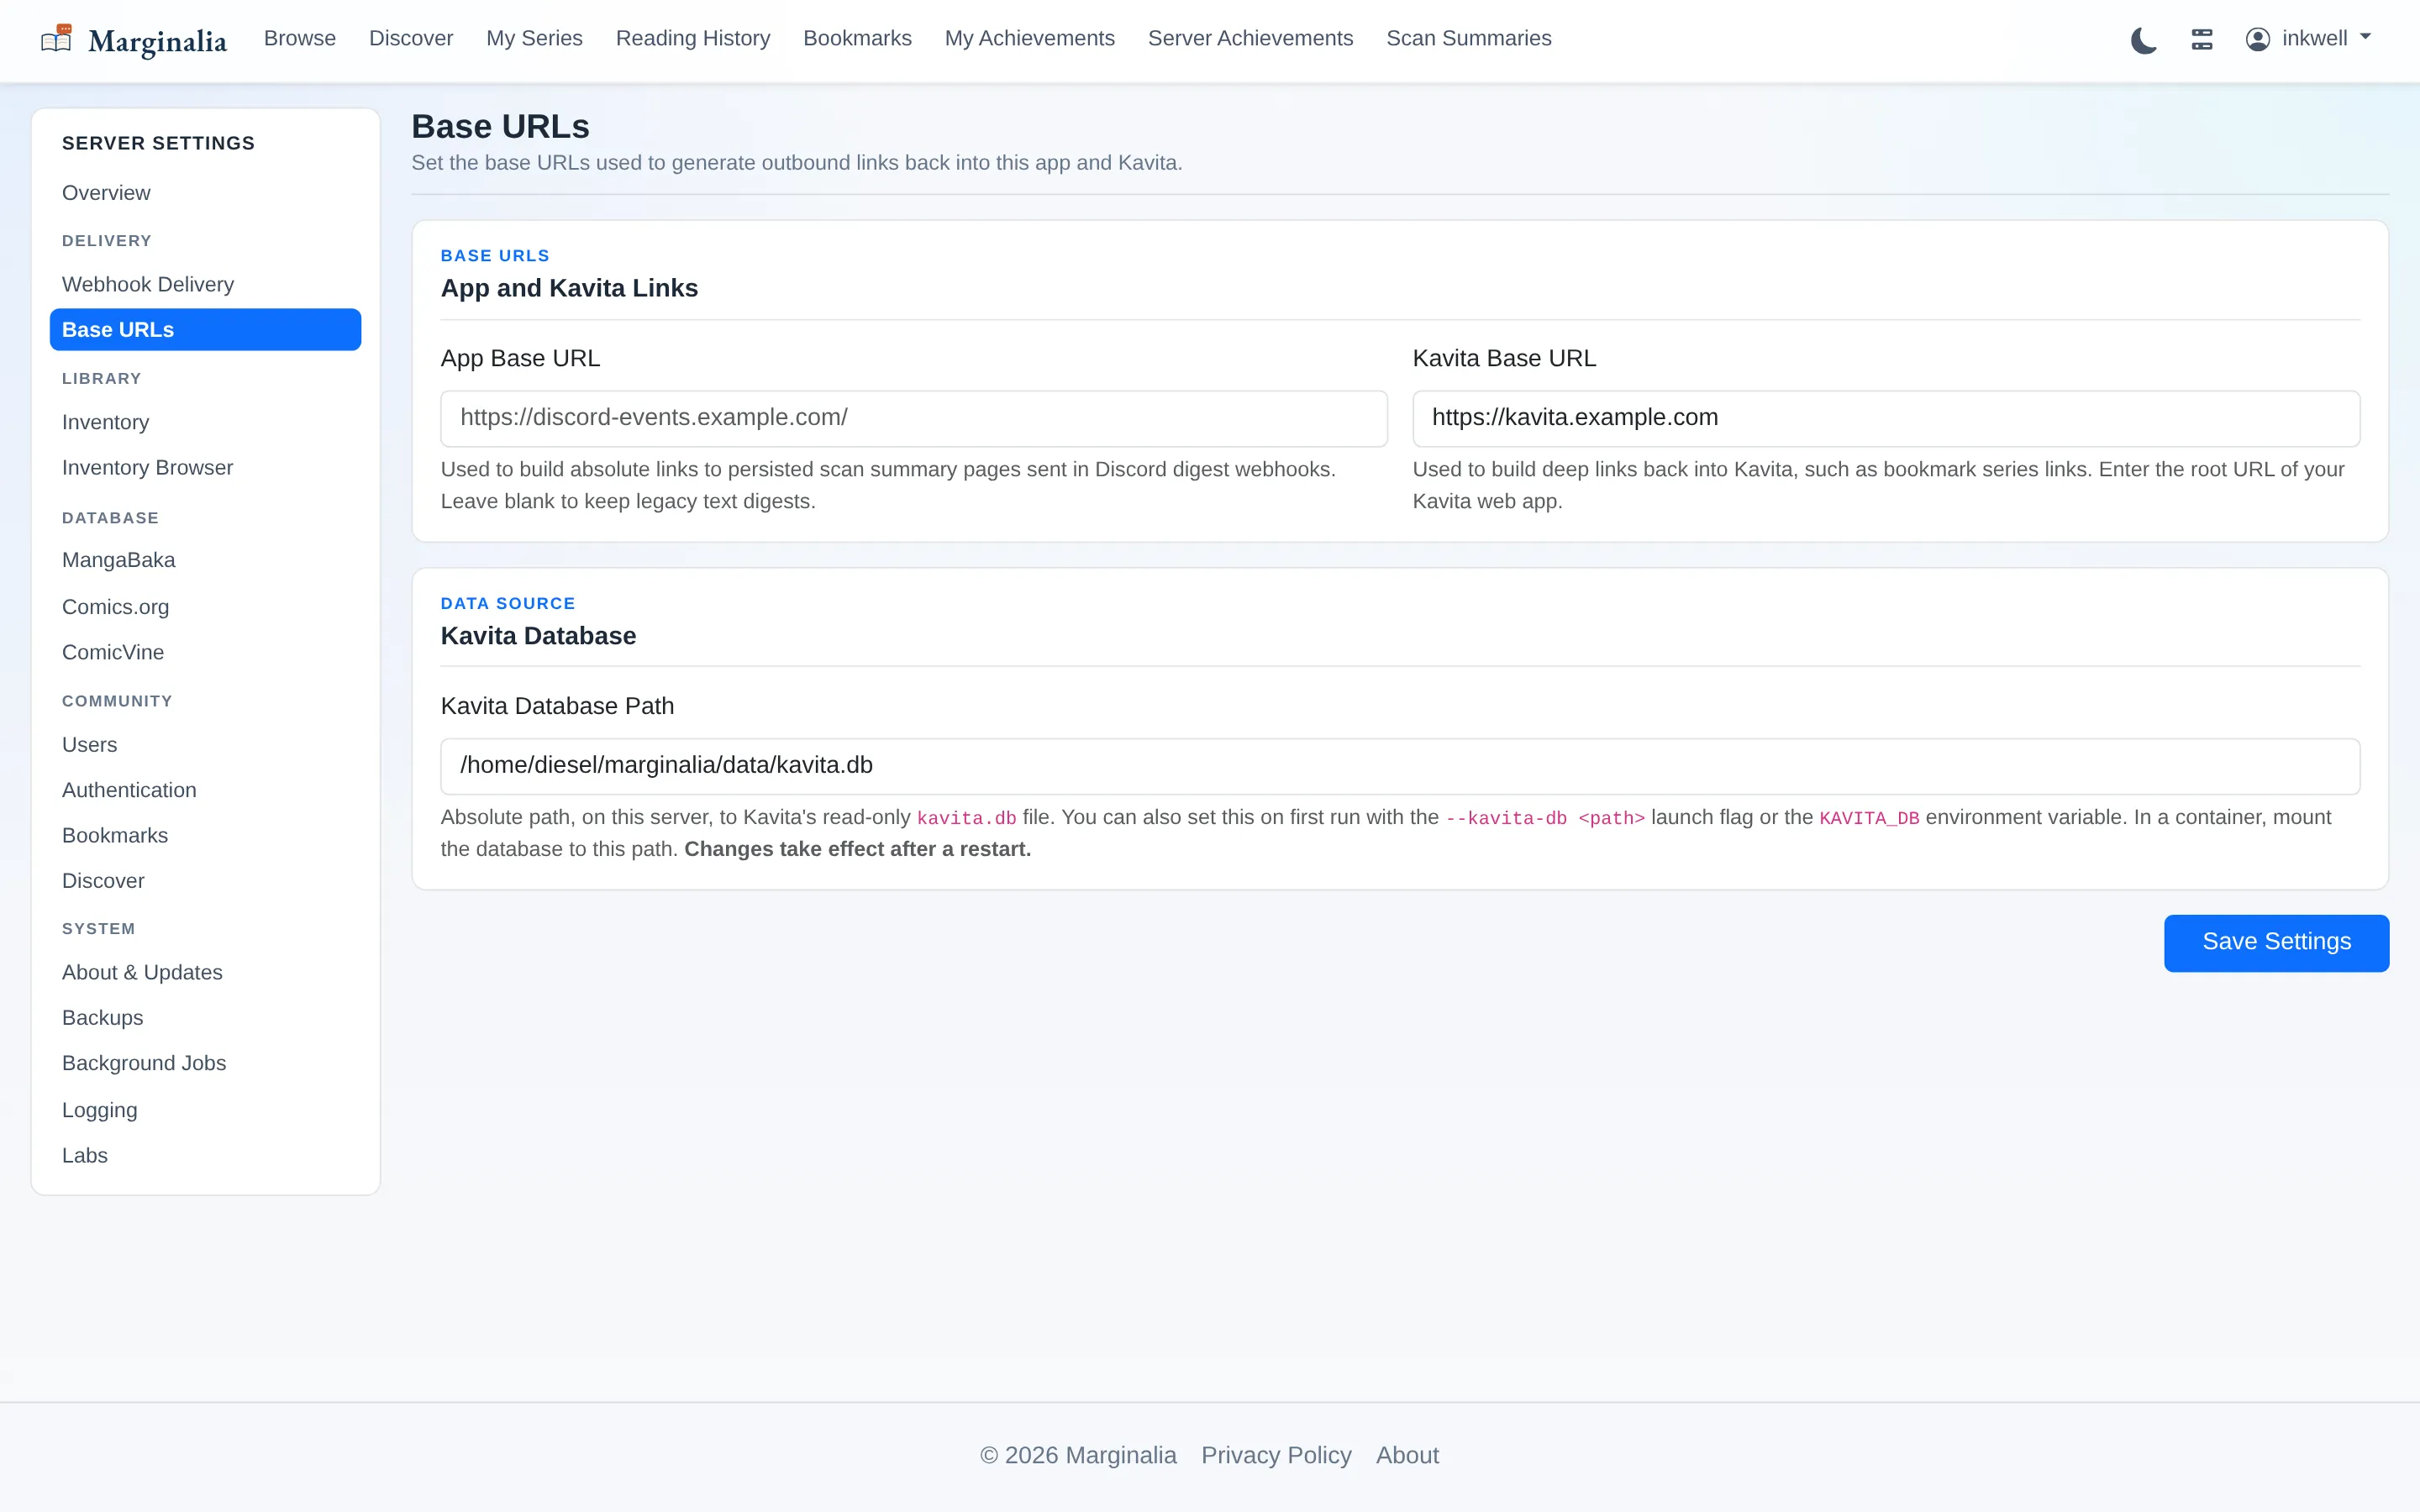Click 'App and Kavita Links' heading

[x=569, y=288]
